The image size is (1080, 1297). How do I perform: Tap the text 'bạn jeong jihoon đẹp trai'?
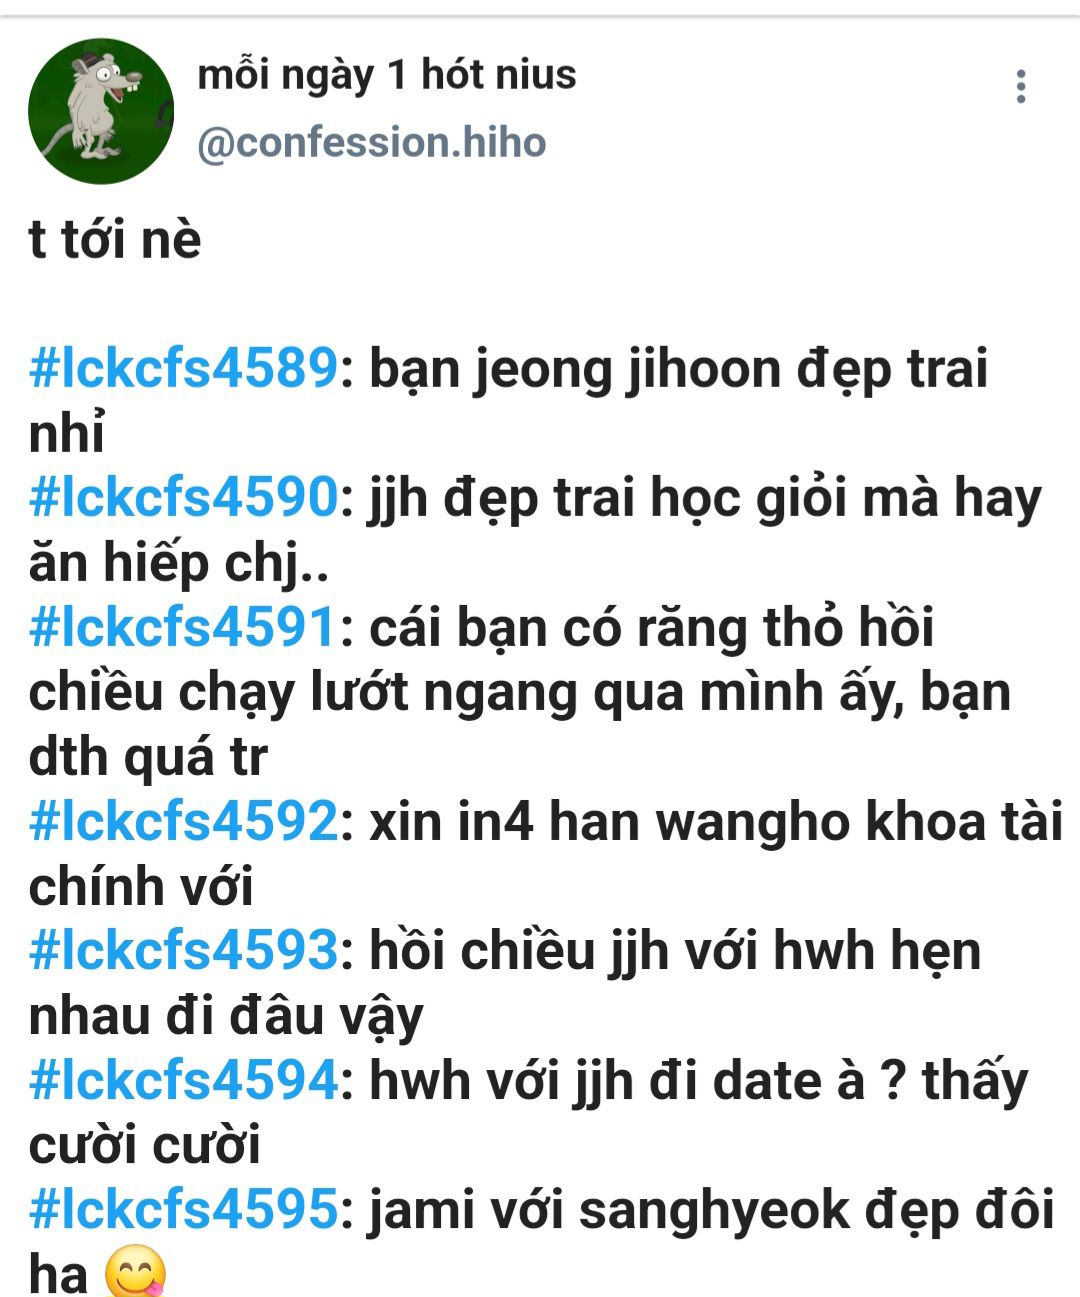coord(679,370)
